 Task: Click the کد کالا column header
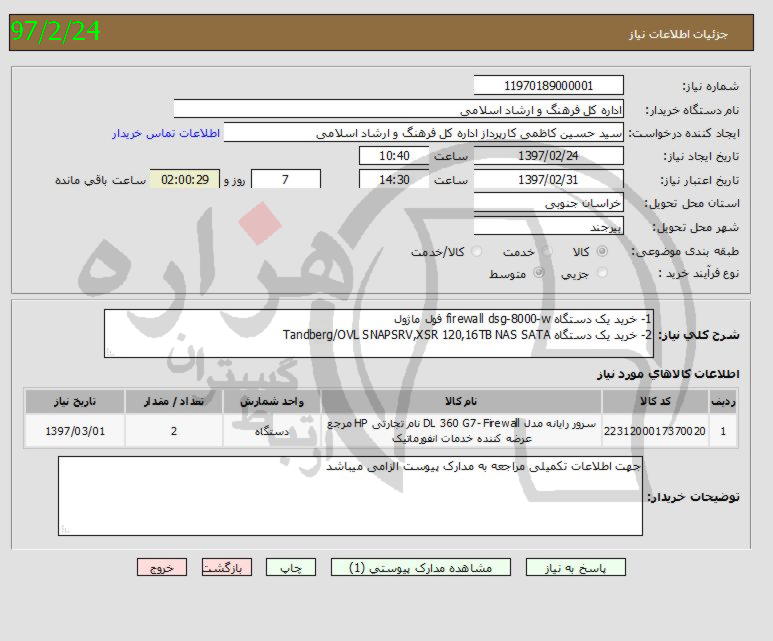point(655,401)
